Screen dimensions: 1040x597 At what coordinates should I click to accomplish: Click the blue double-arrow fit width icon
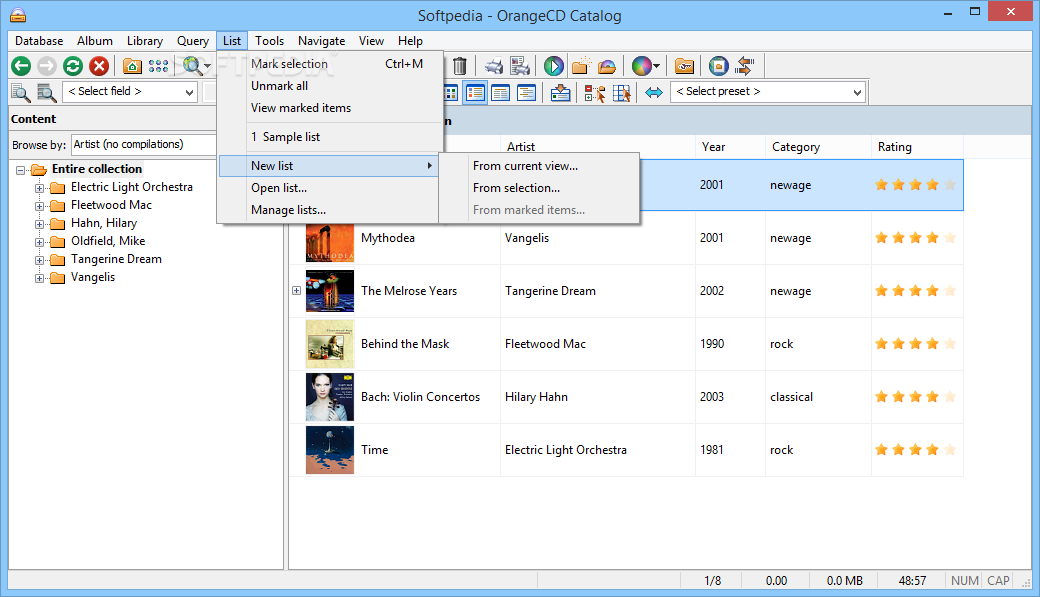click(x=654, y=92)
